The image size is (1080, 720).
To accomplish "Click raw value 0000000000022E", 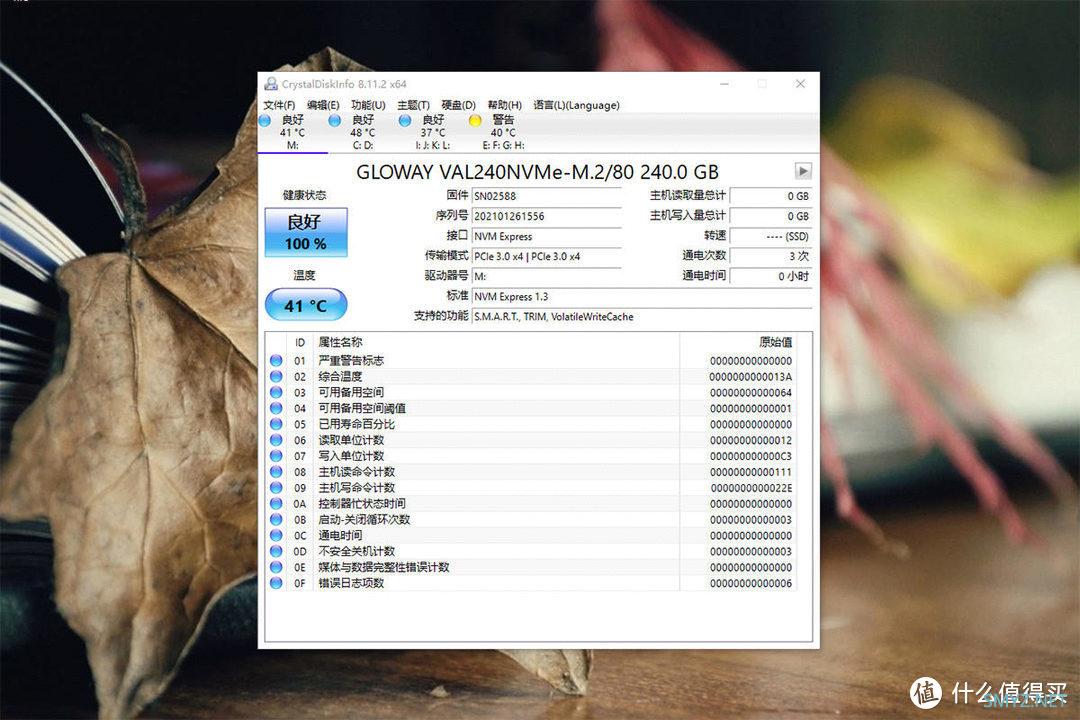I will pyautogui.click(x=751, y=488).
